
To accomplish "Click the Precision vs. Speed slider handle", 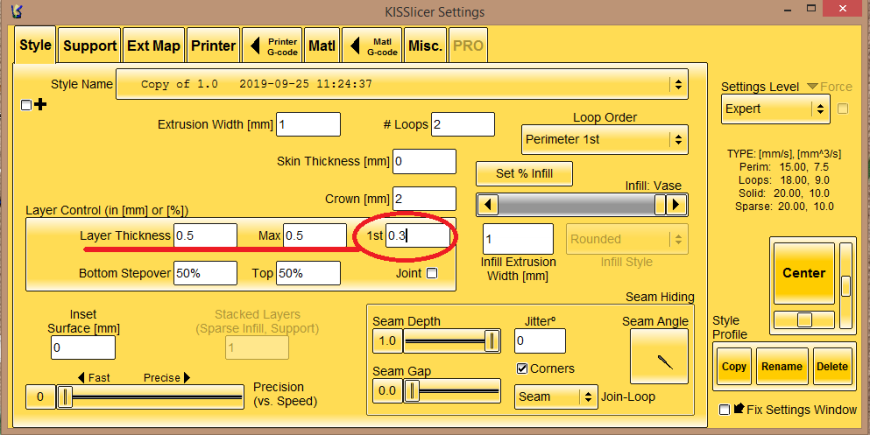I will [x=65, y=397].
